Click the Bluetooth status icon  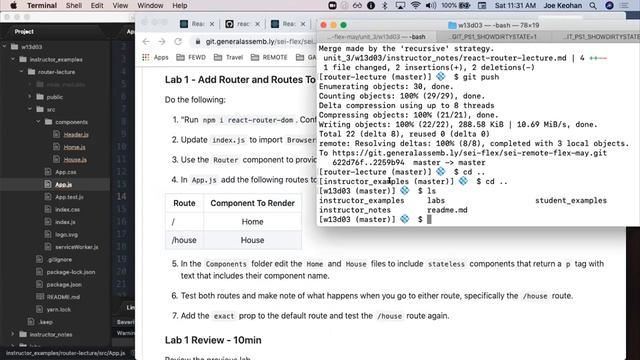click(384, 5)
